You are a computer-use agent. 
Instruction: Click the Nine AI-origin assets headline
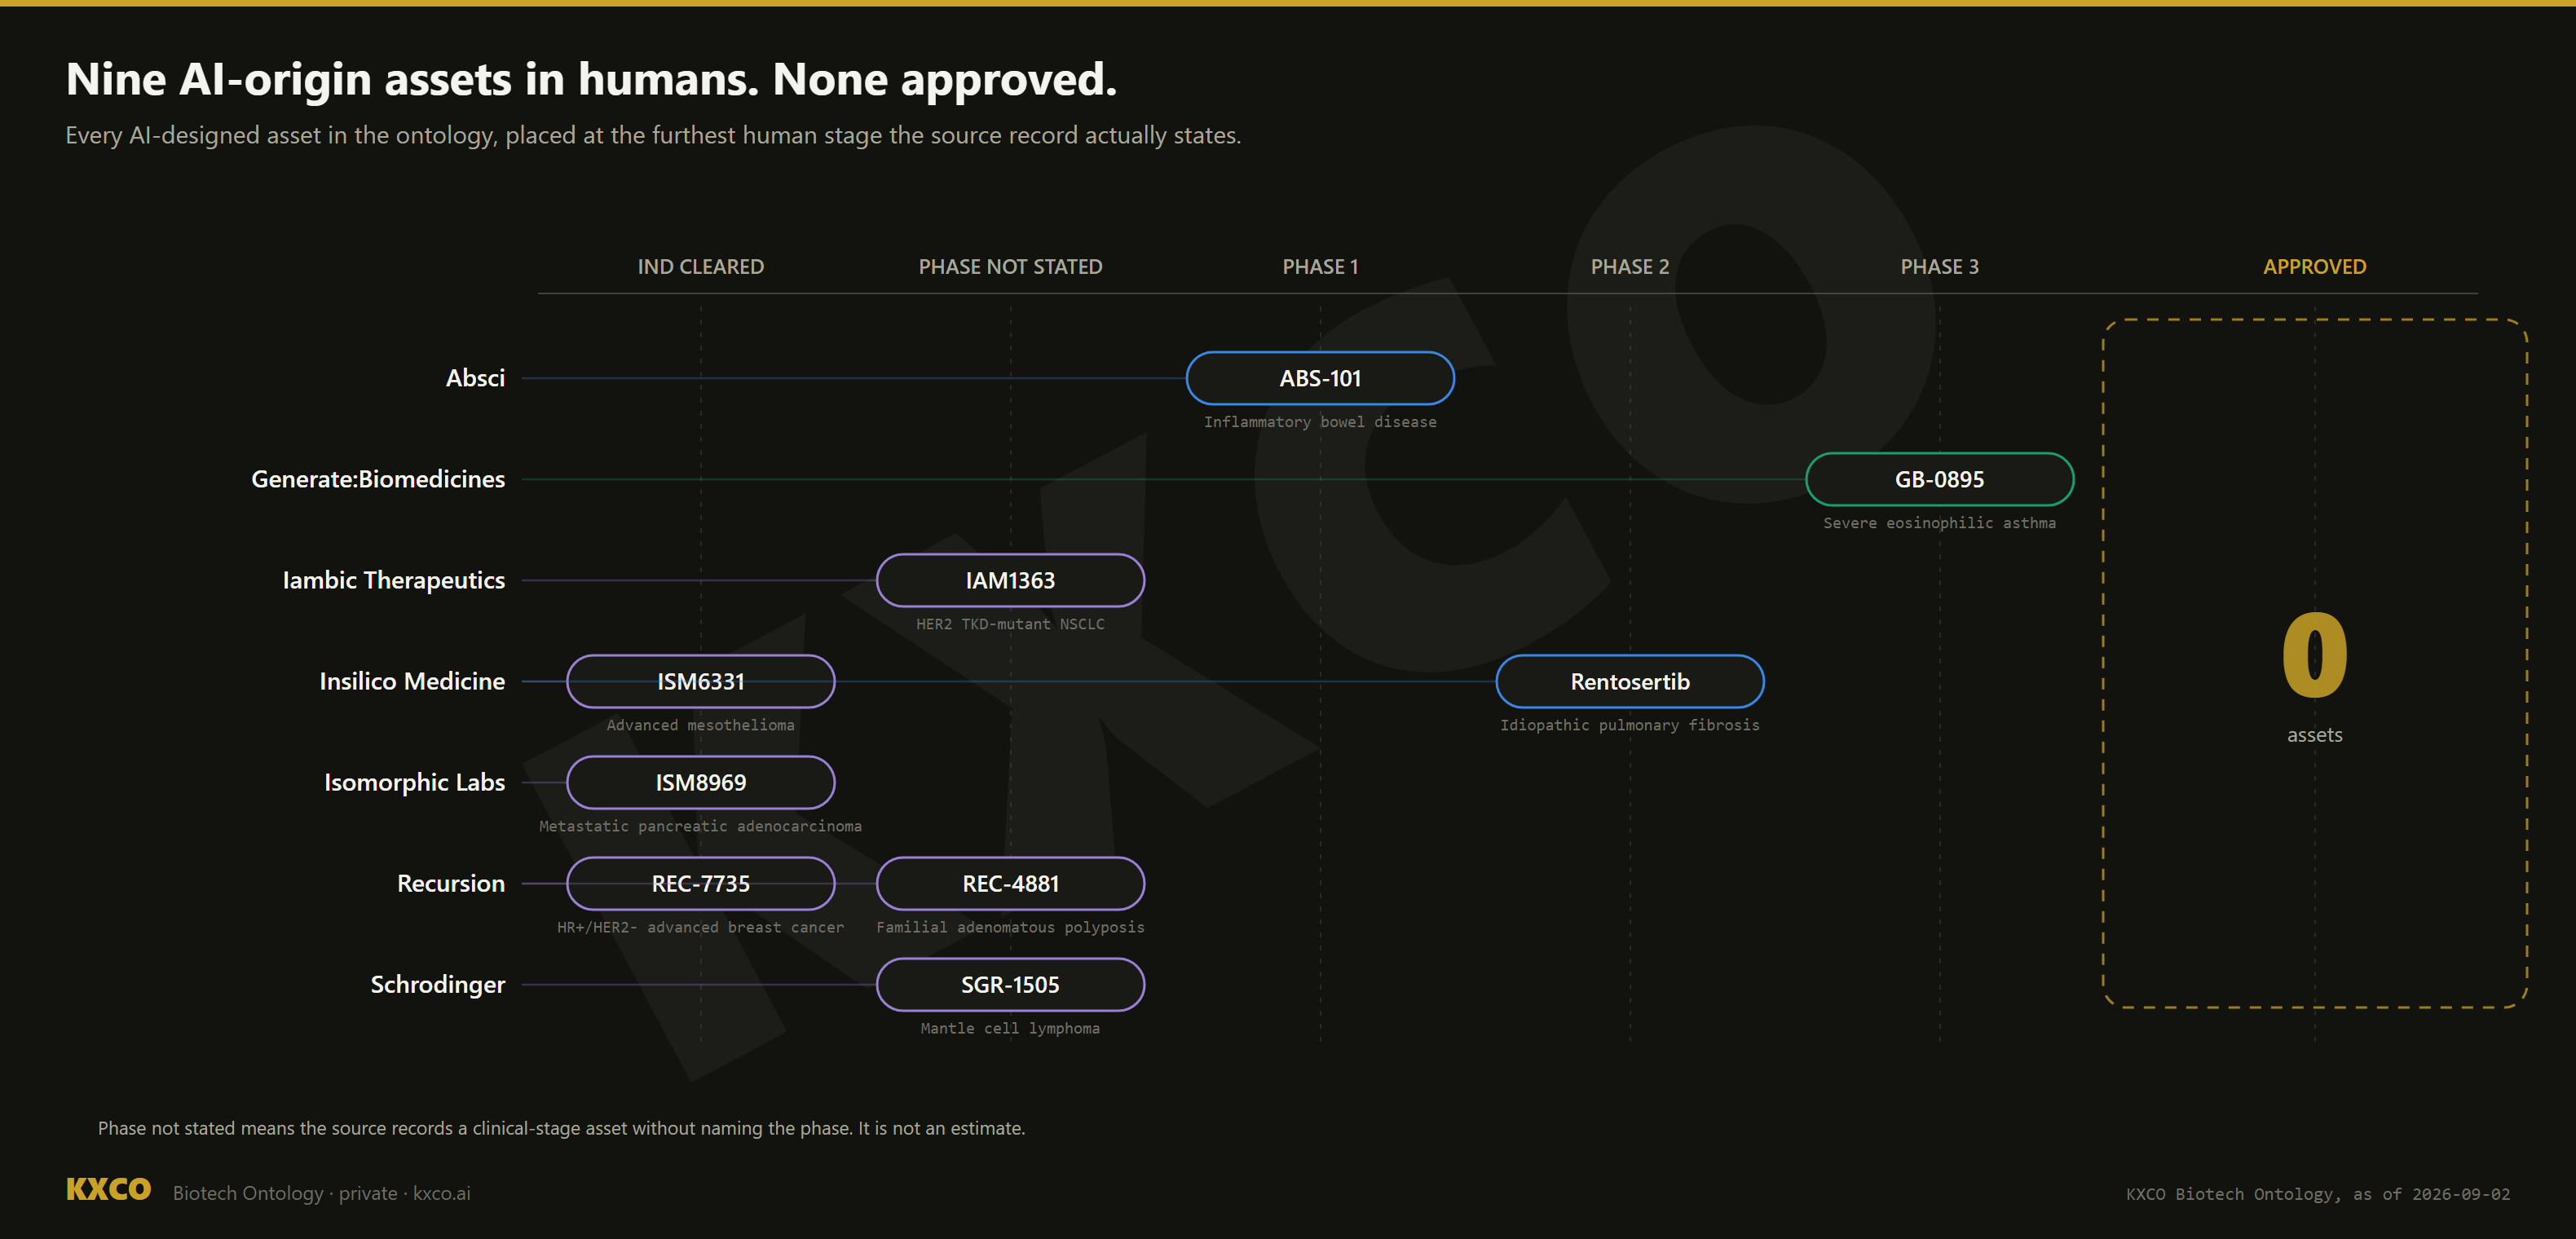click(591, 79)
